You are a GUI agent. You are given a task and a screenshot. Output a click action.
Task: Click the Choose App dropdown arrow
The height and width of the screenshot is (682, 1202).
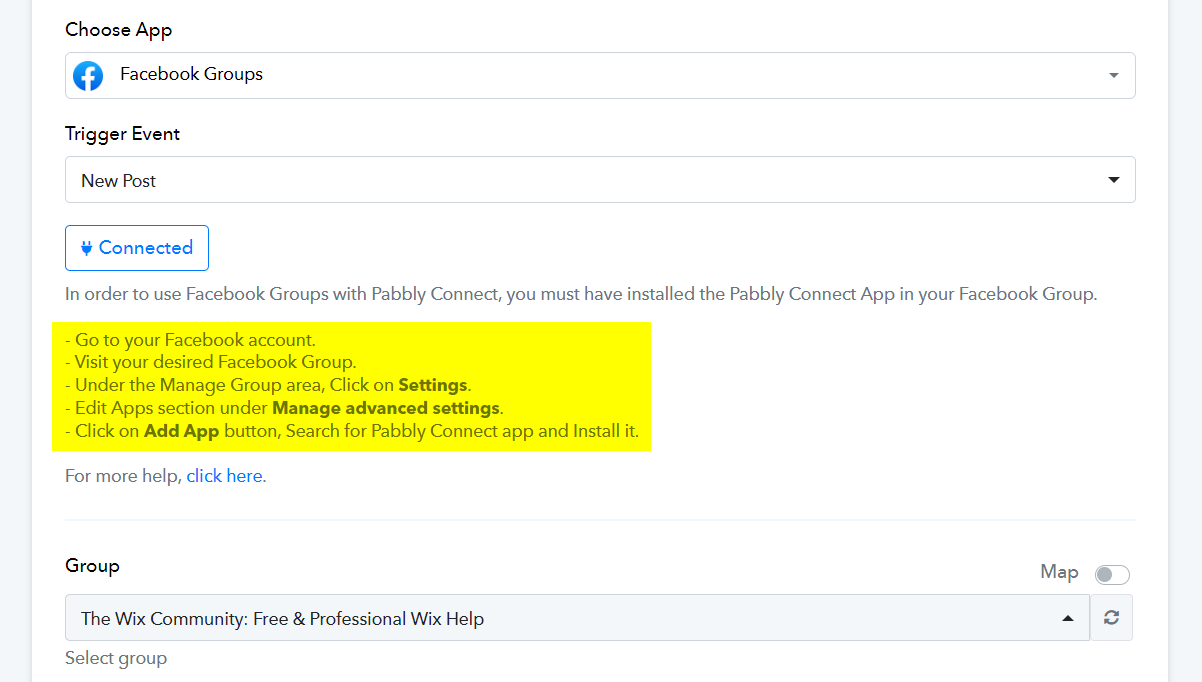coord(1114,76)
